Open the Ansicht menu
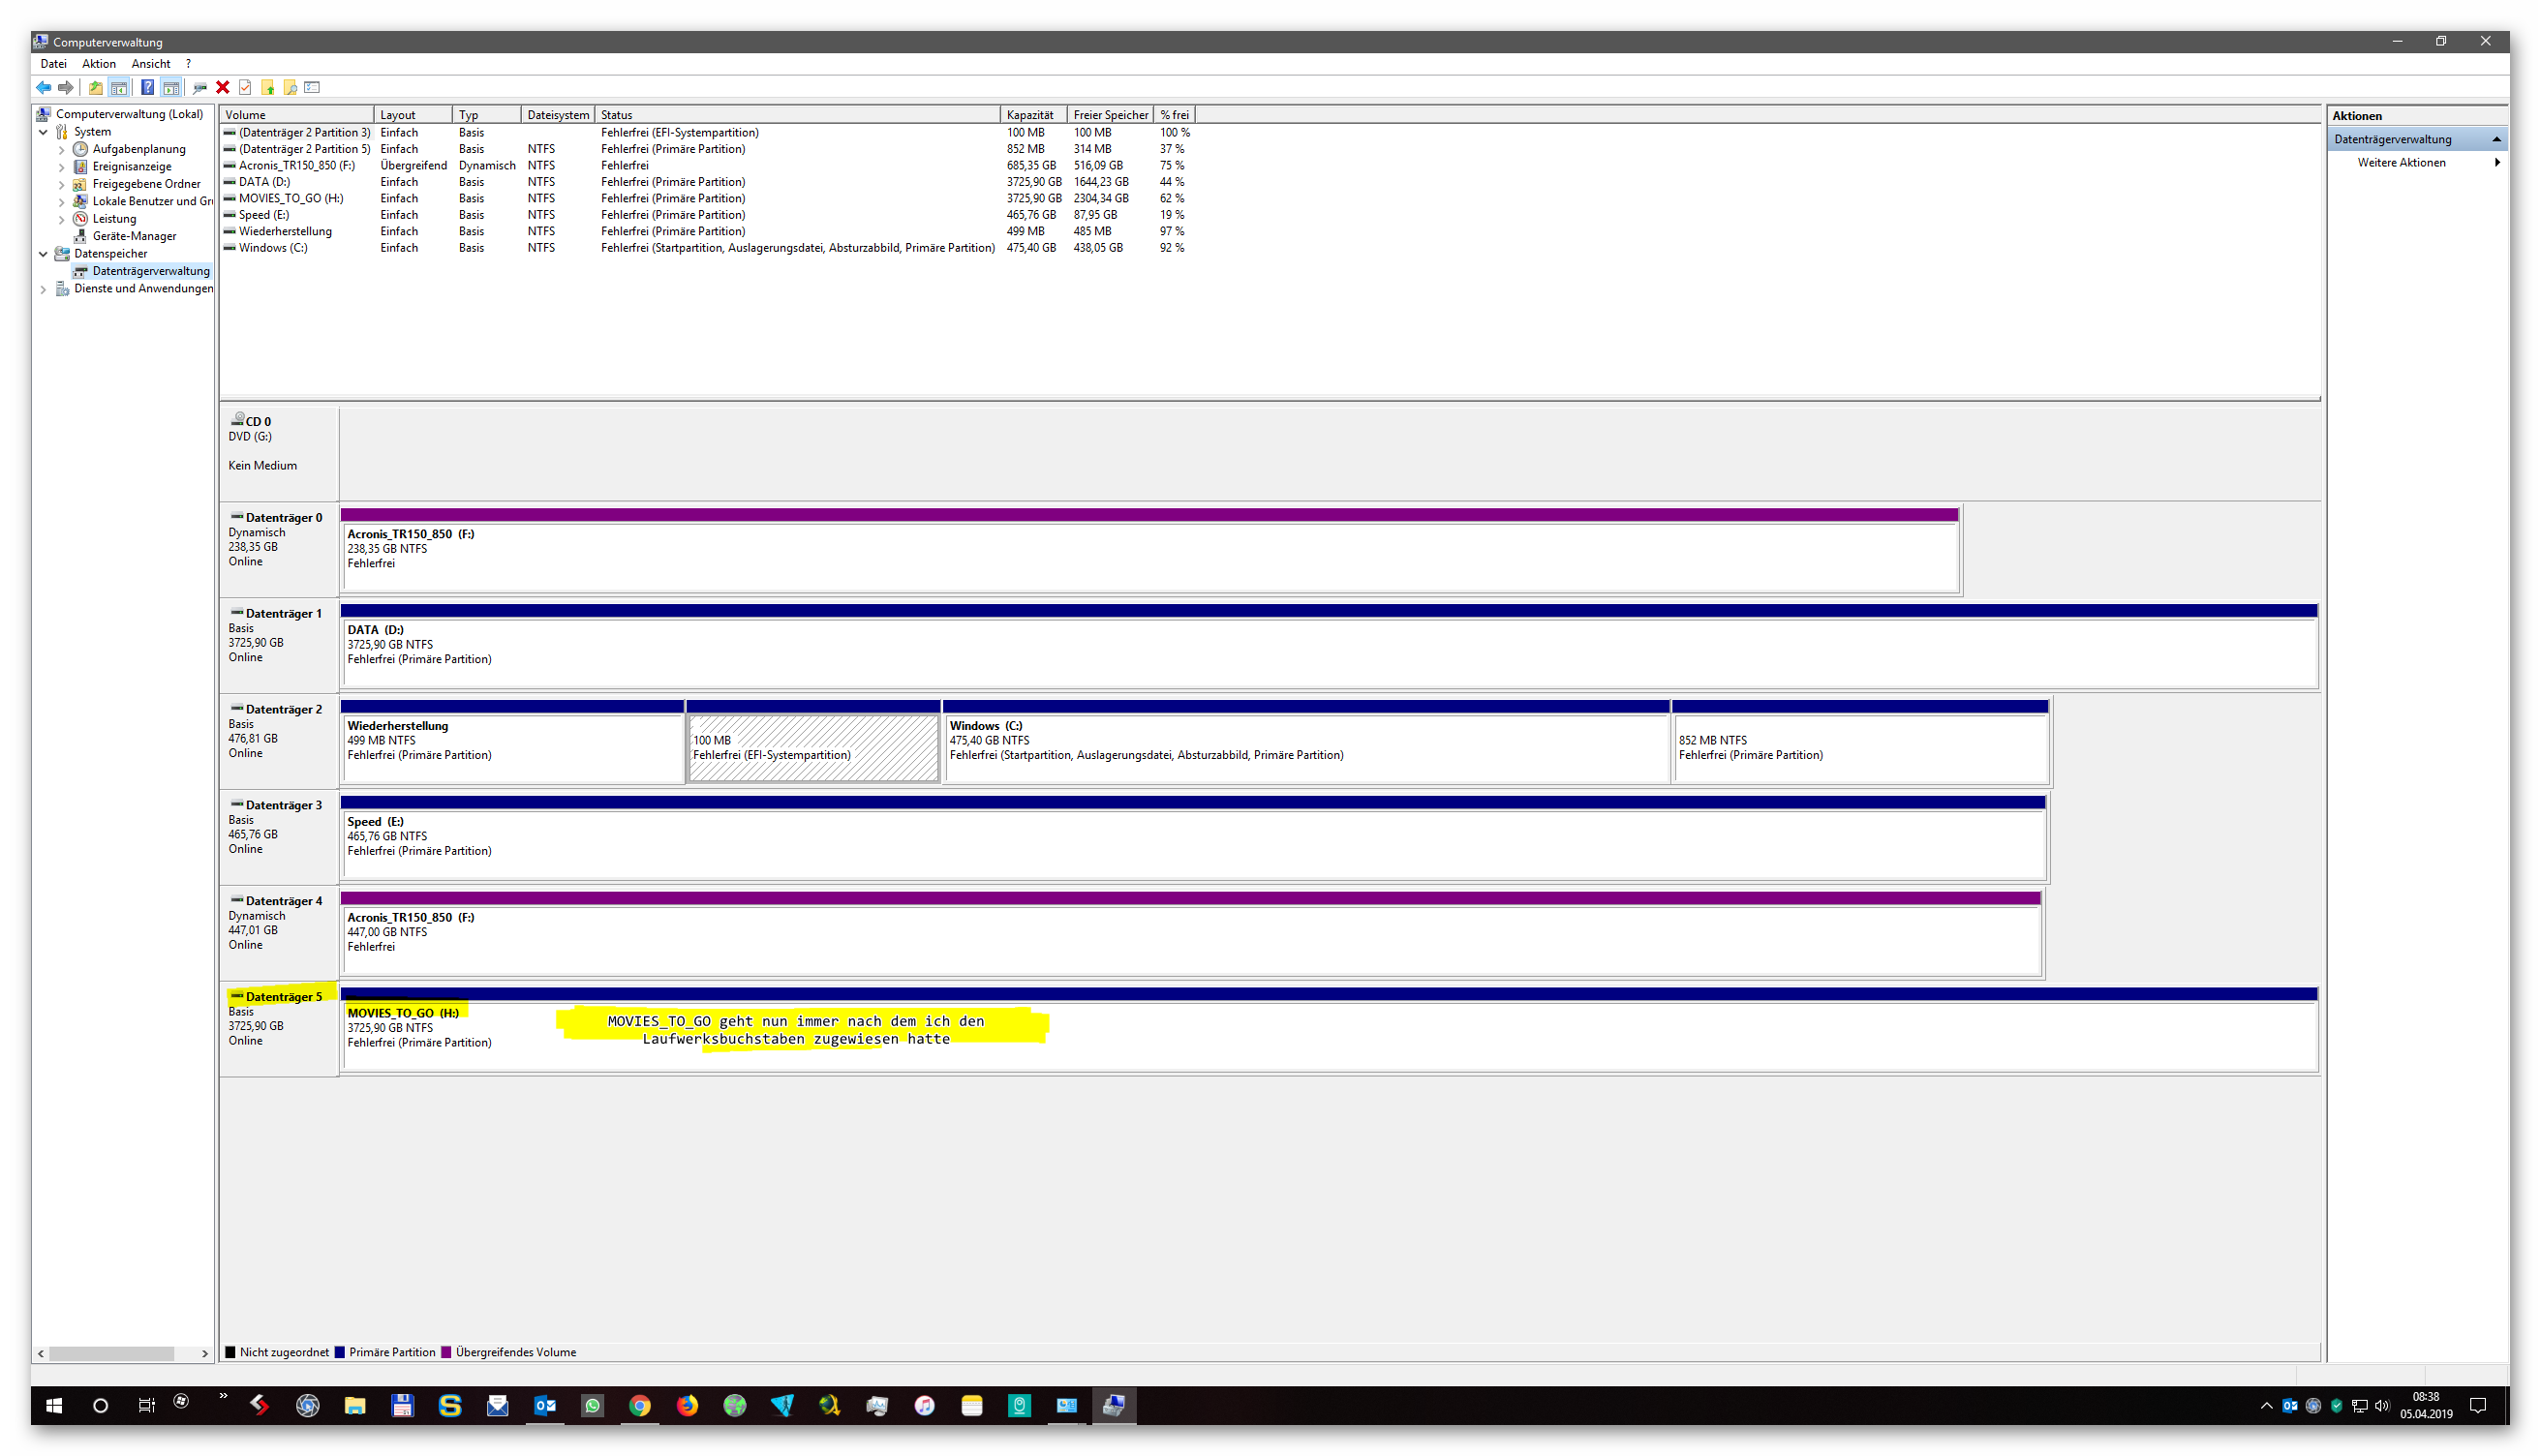Screen dimensions: 2541x1456 point(150,64)
